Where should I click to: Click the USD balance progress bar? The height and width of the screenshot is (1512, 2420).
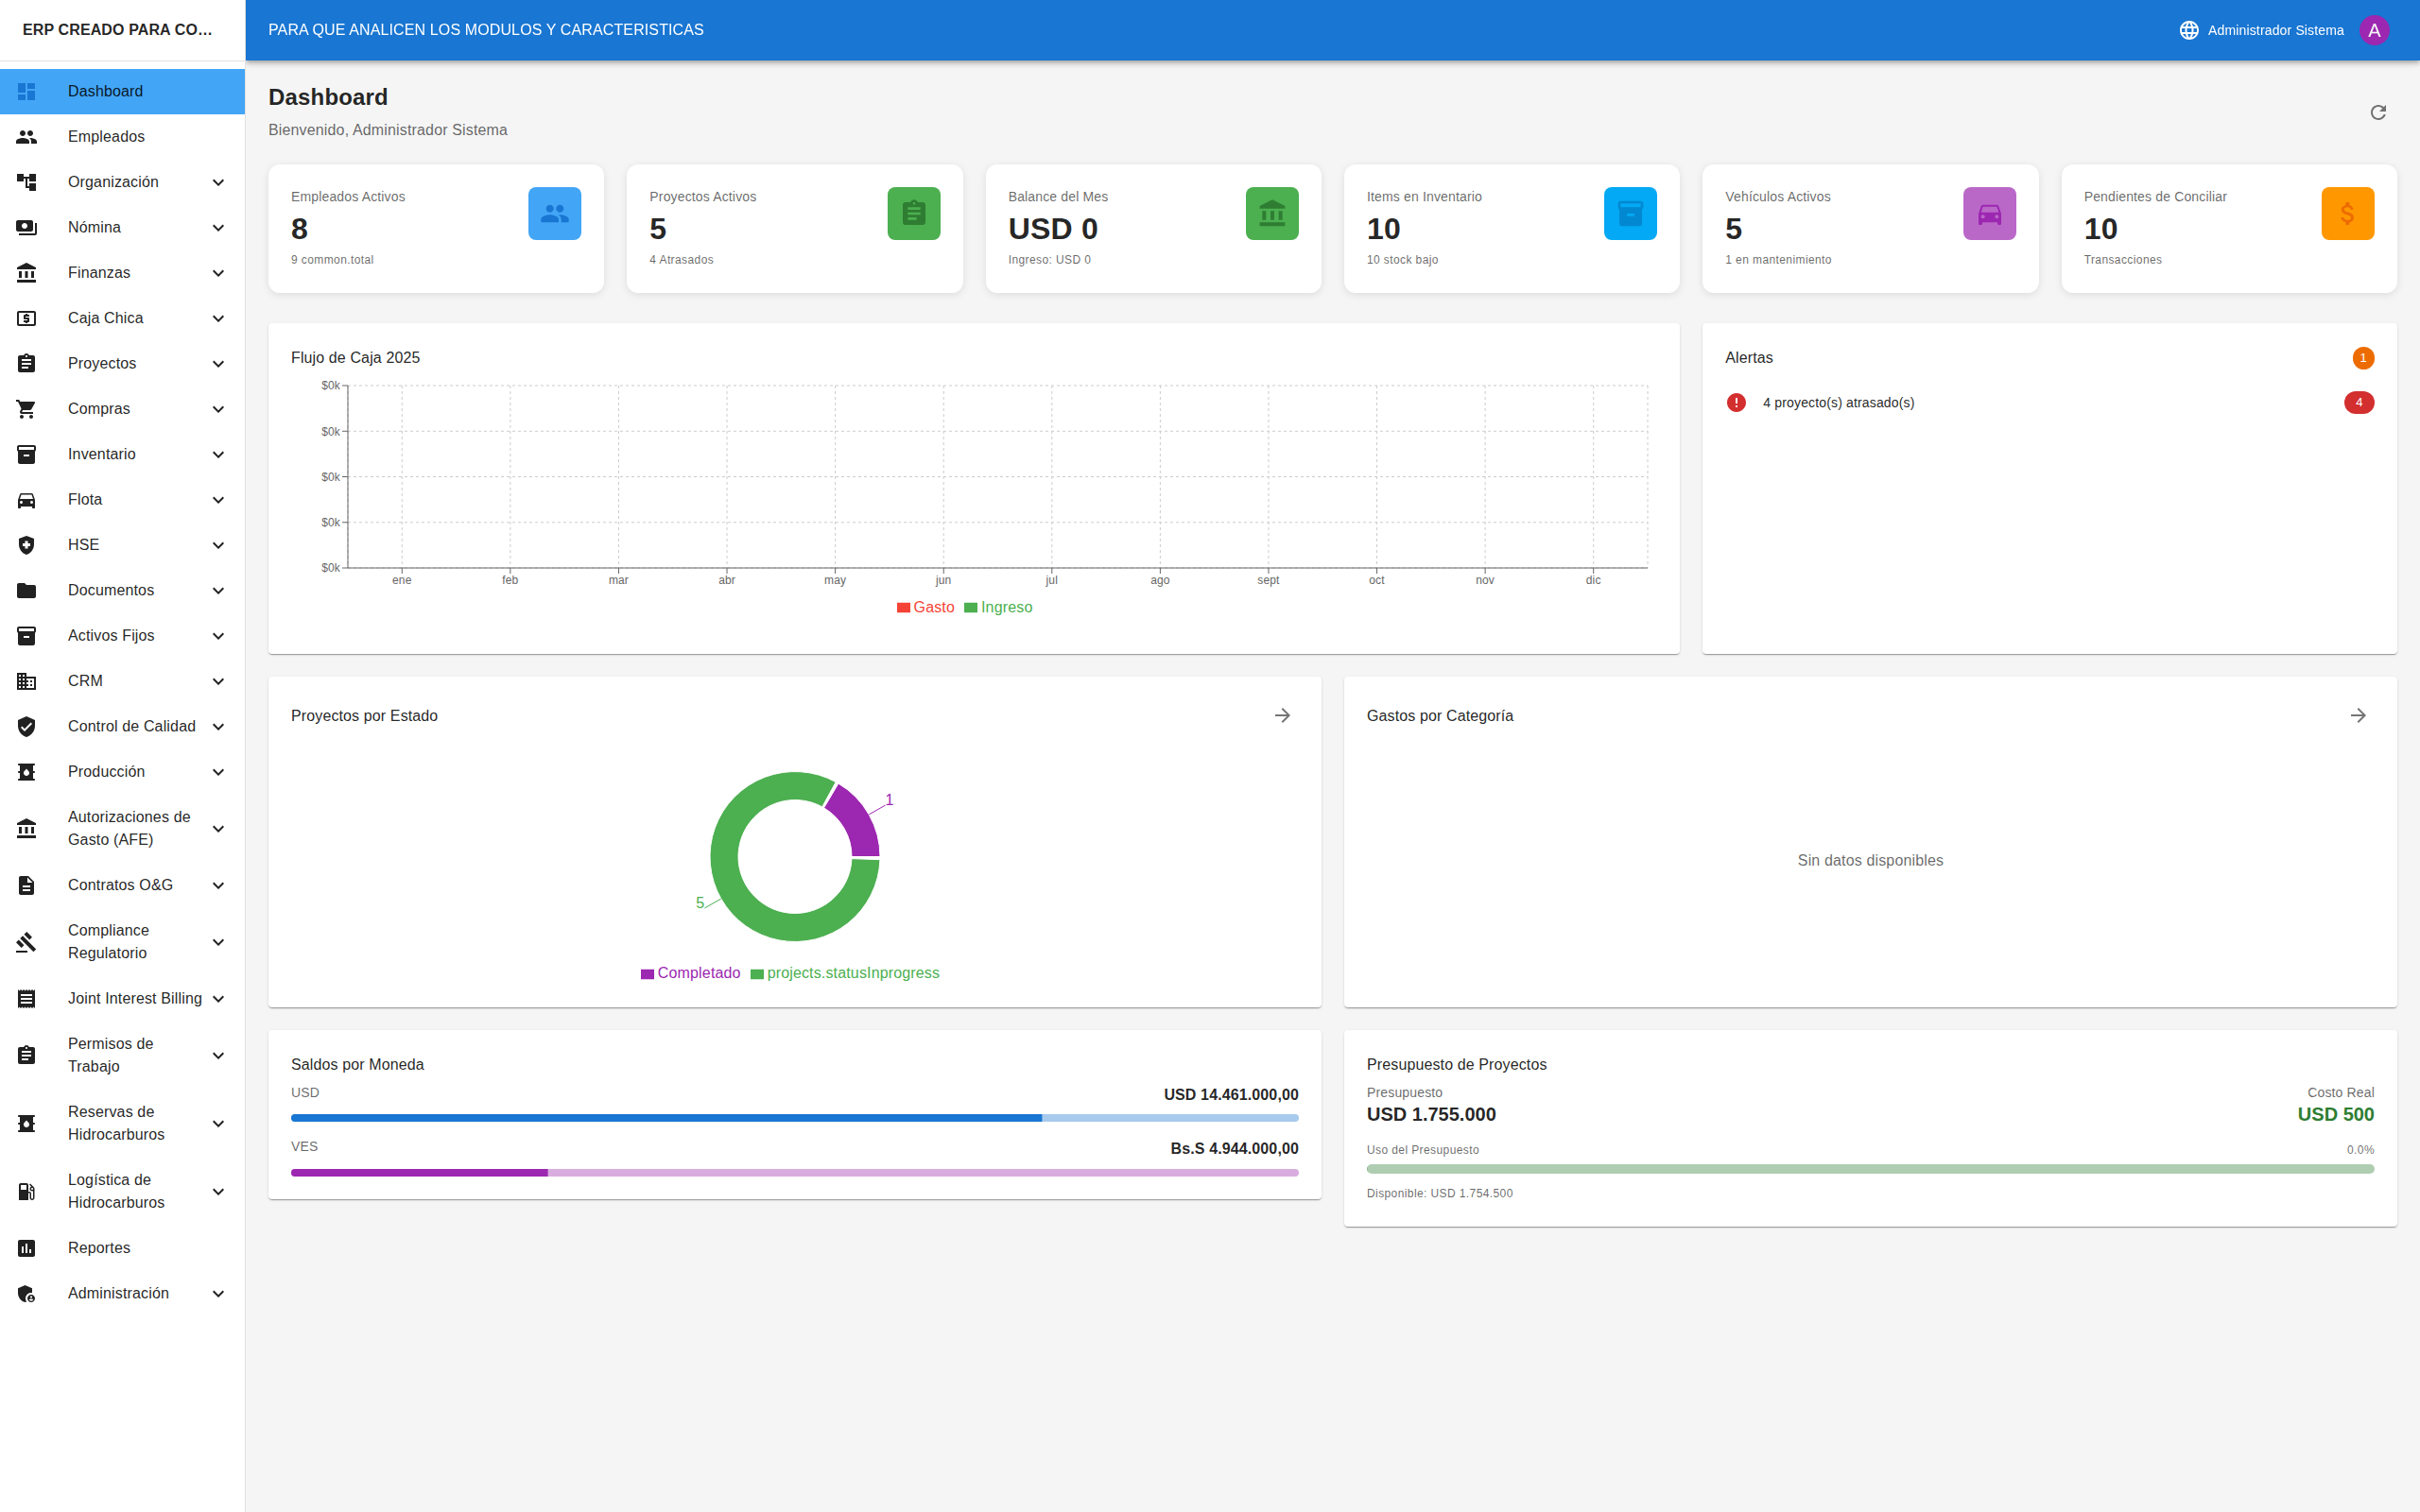click(793, 1117)
